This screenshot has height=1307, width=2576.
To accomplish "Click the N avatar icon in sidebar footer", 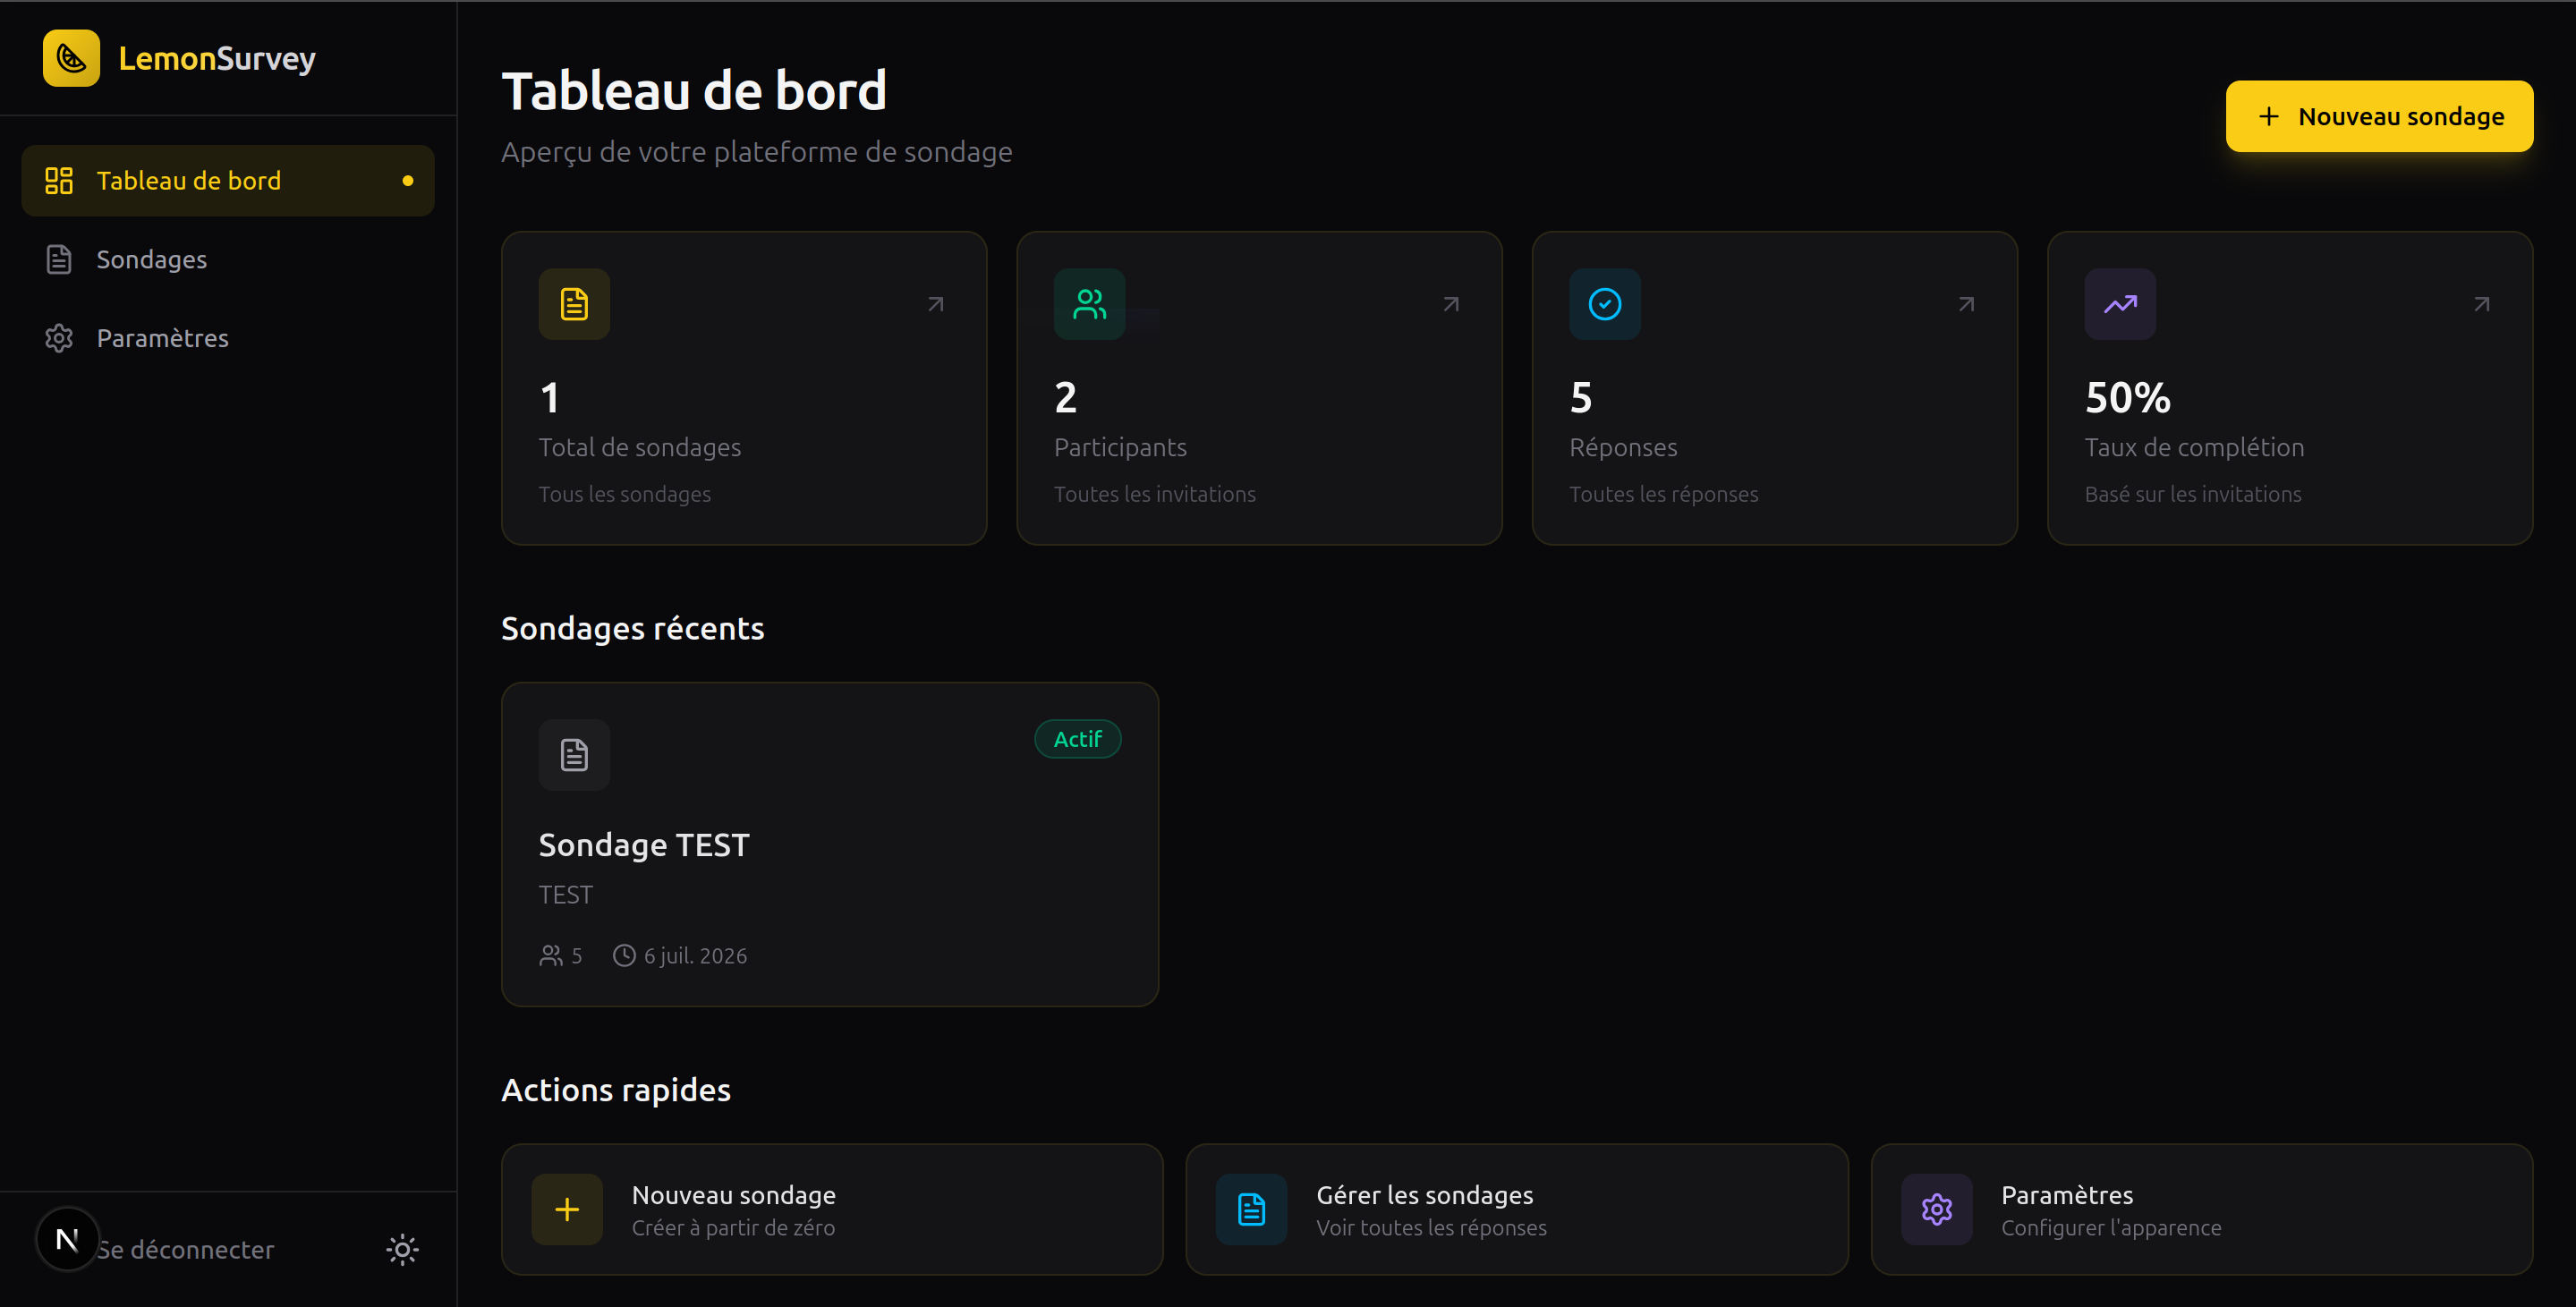I will [67, 1240].
